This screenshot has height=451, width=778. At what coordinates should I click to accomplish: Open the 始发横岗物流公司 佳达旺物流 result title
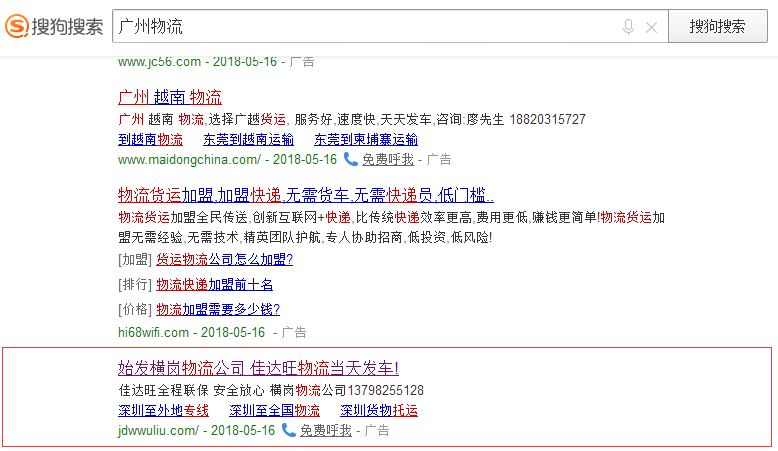[x=258, y=368]
